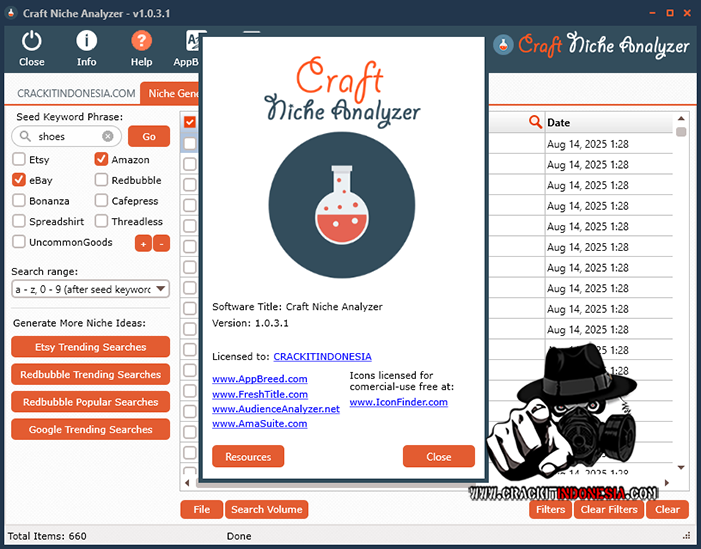The width and height of the screenshot is (701, 549).
Task: Enable the Etsy checkbox
Action: (19, 159)
